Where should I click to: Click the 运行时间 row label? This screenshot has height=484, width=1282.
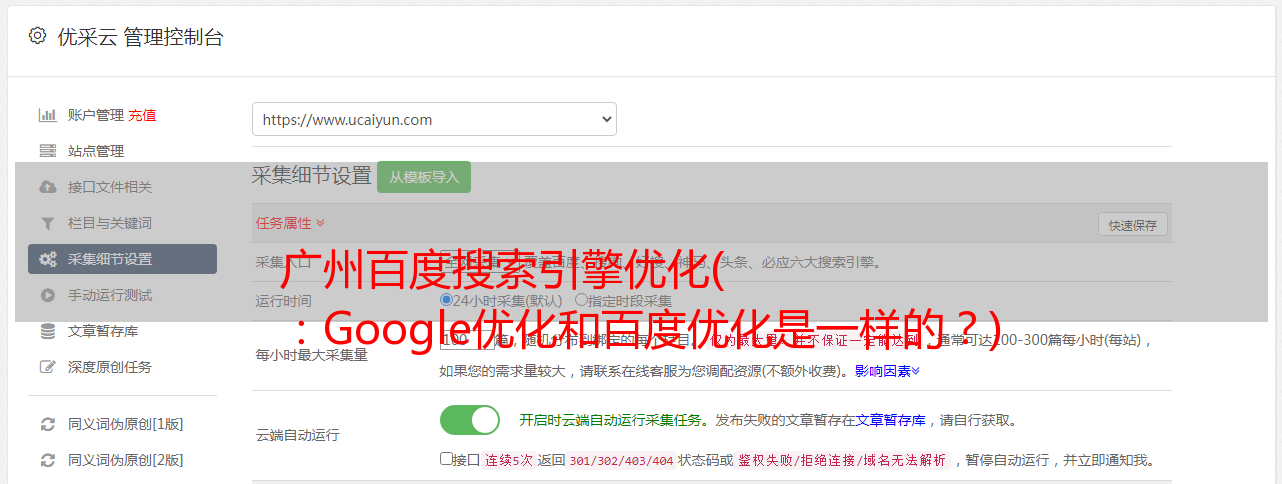point(284,300)
